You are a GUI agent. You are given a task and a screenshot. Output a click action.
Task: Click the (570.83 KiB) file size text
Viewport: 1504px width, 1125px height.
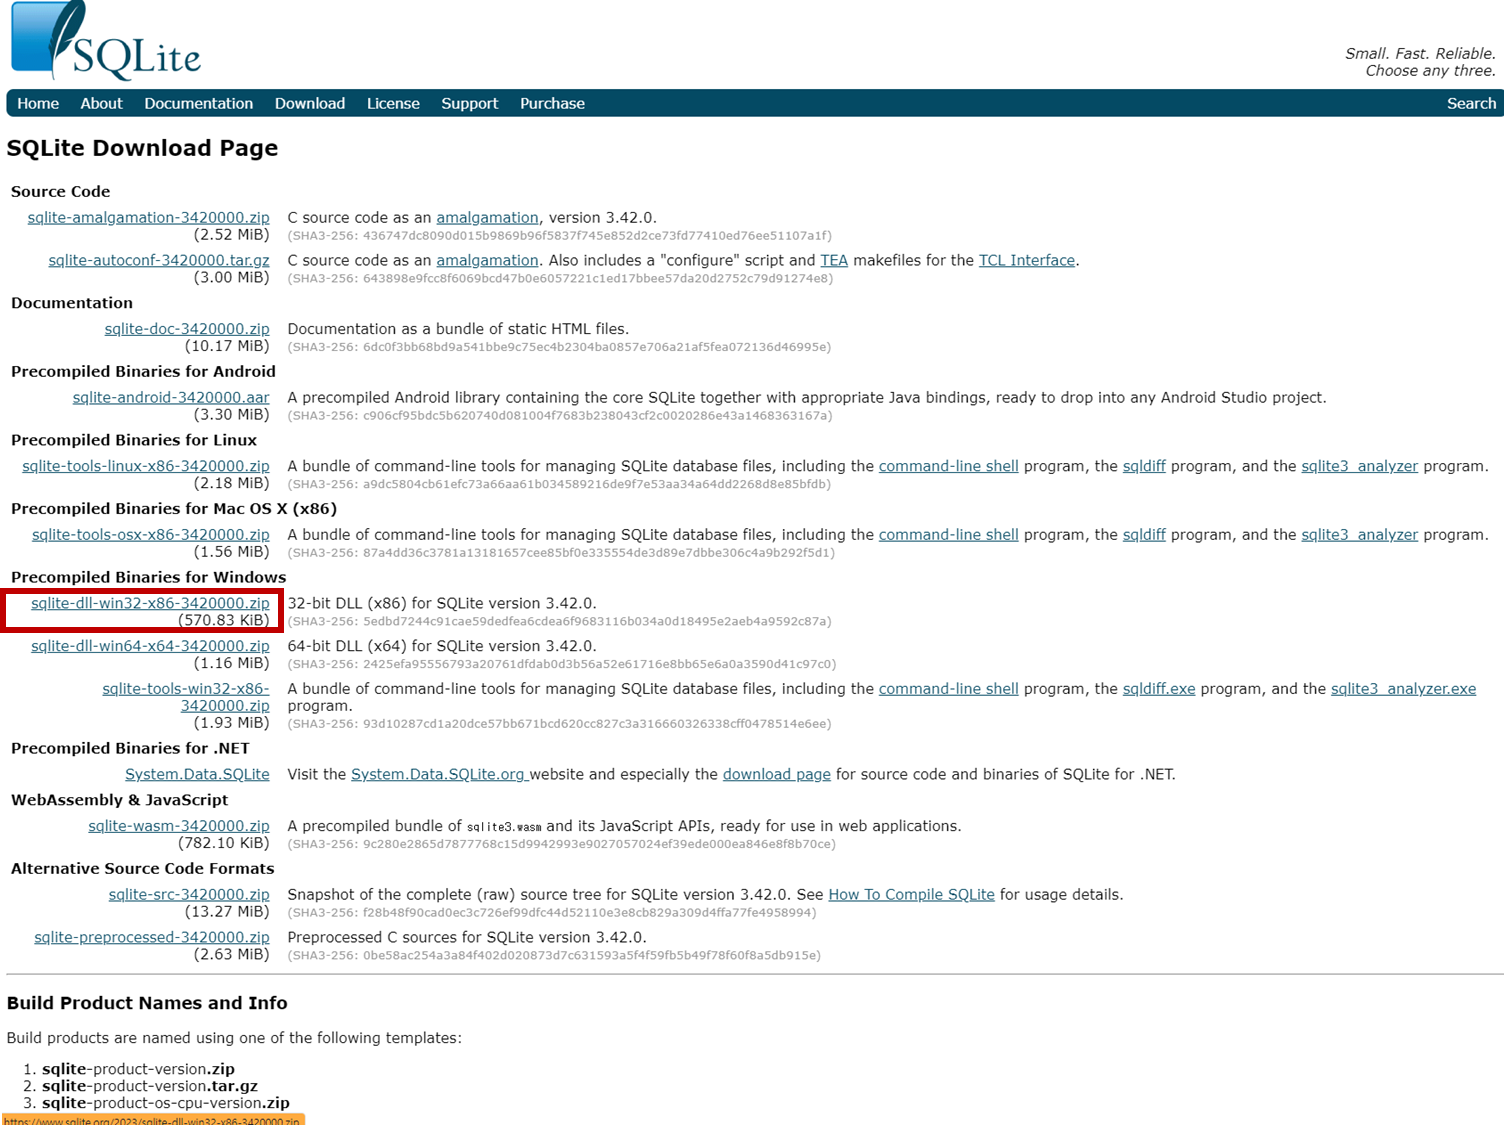click(x=224, y=620)
